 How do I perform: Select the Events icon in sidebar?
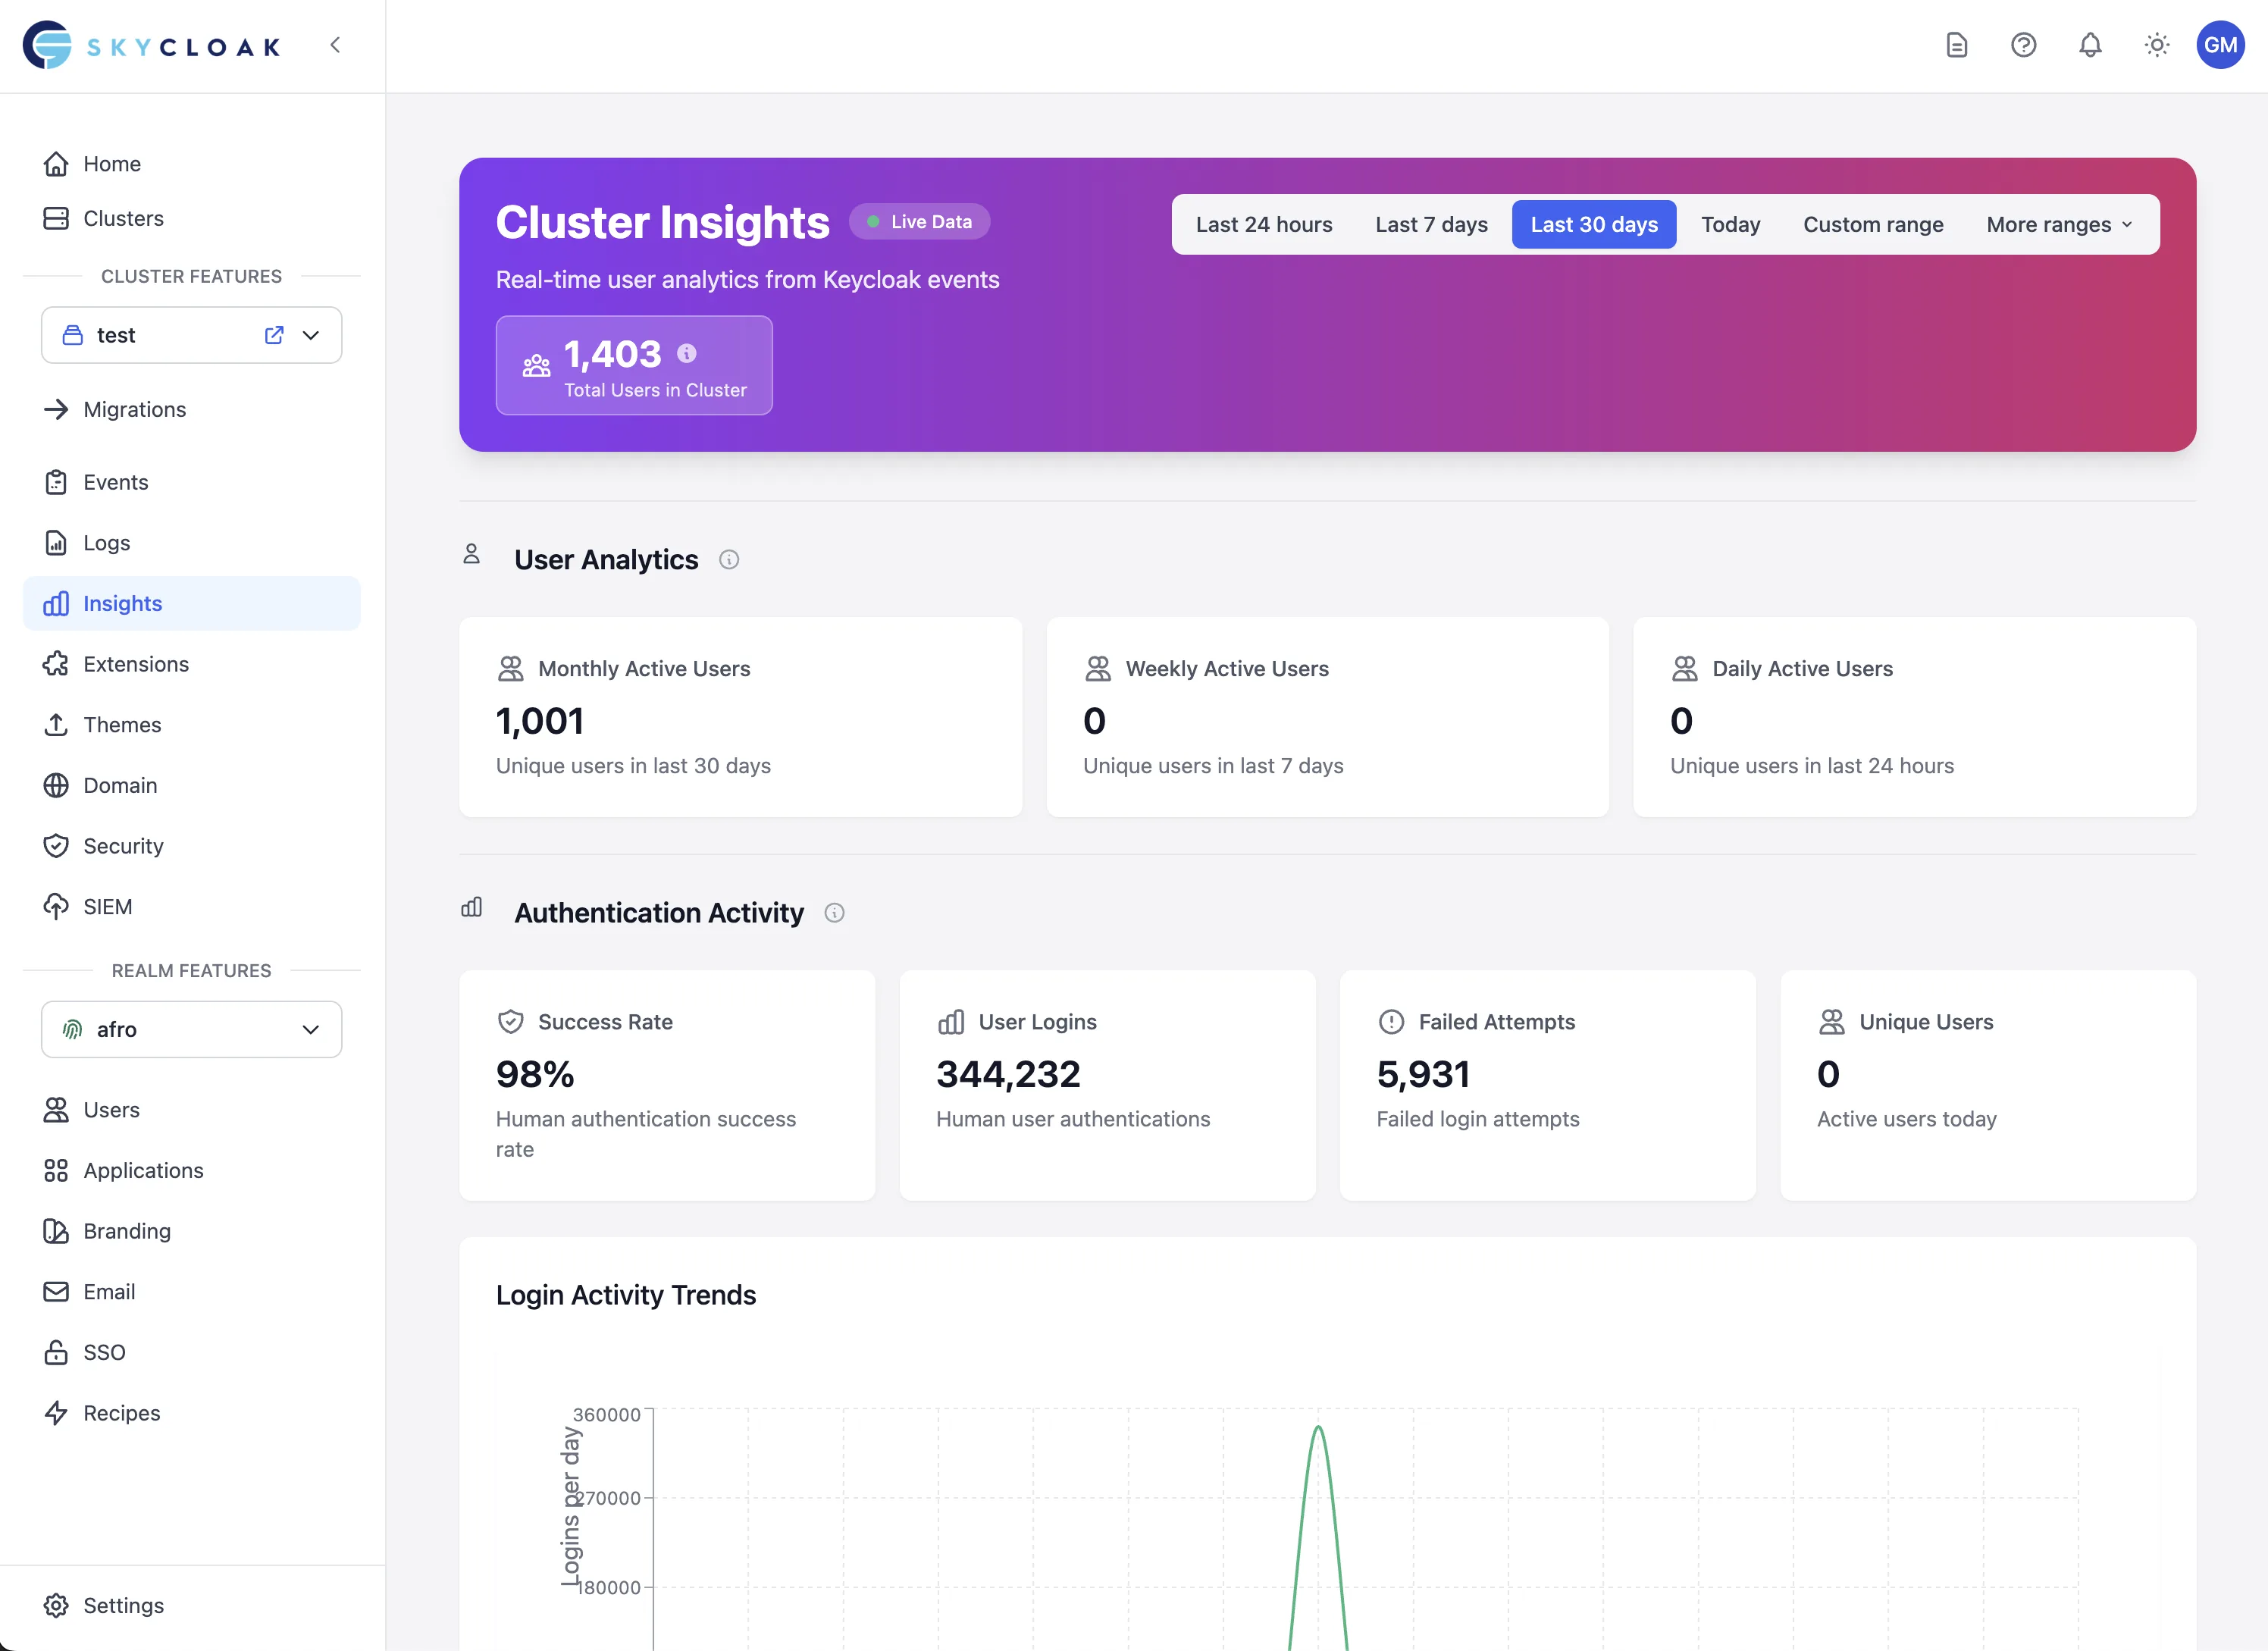pyautogui.click(x=57, y=481)
